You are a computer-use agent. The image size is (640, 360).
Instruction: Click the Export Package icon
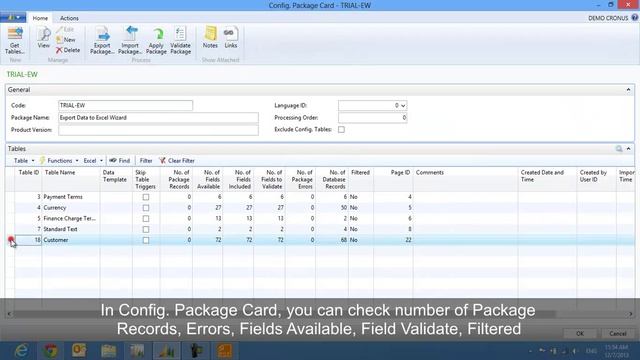(x=102, y=41)
